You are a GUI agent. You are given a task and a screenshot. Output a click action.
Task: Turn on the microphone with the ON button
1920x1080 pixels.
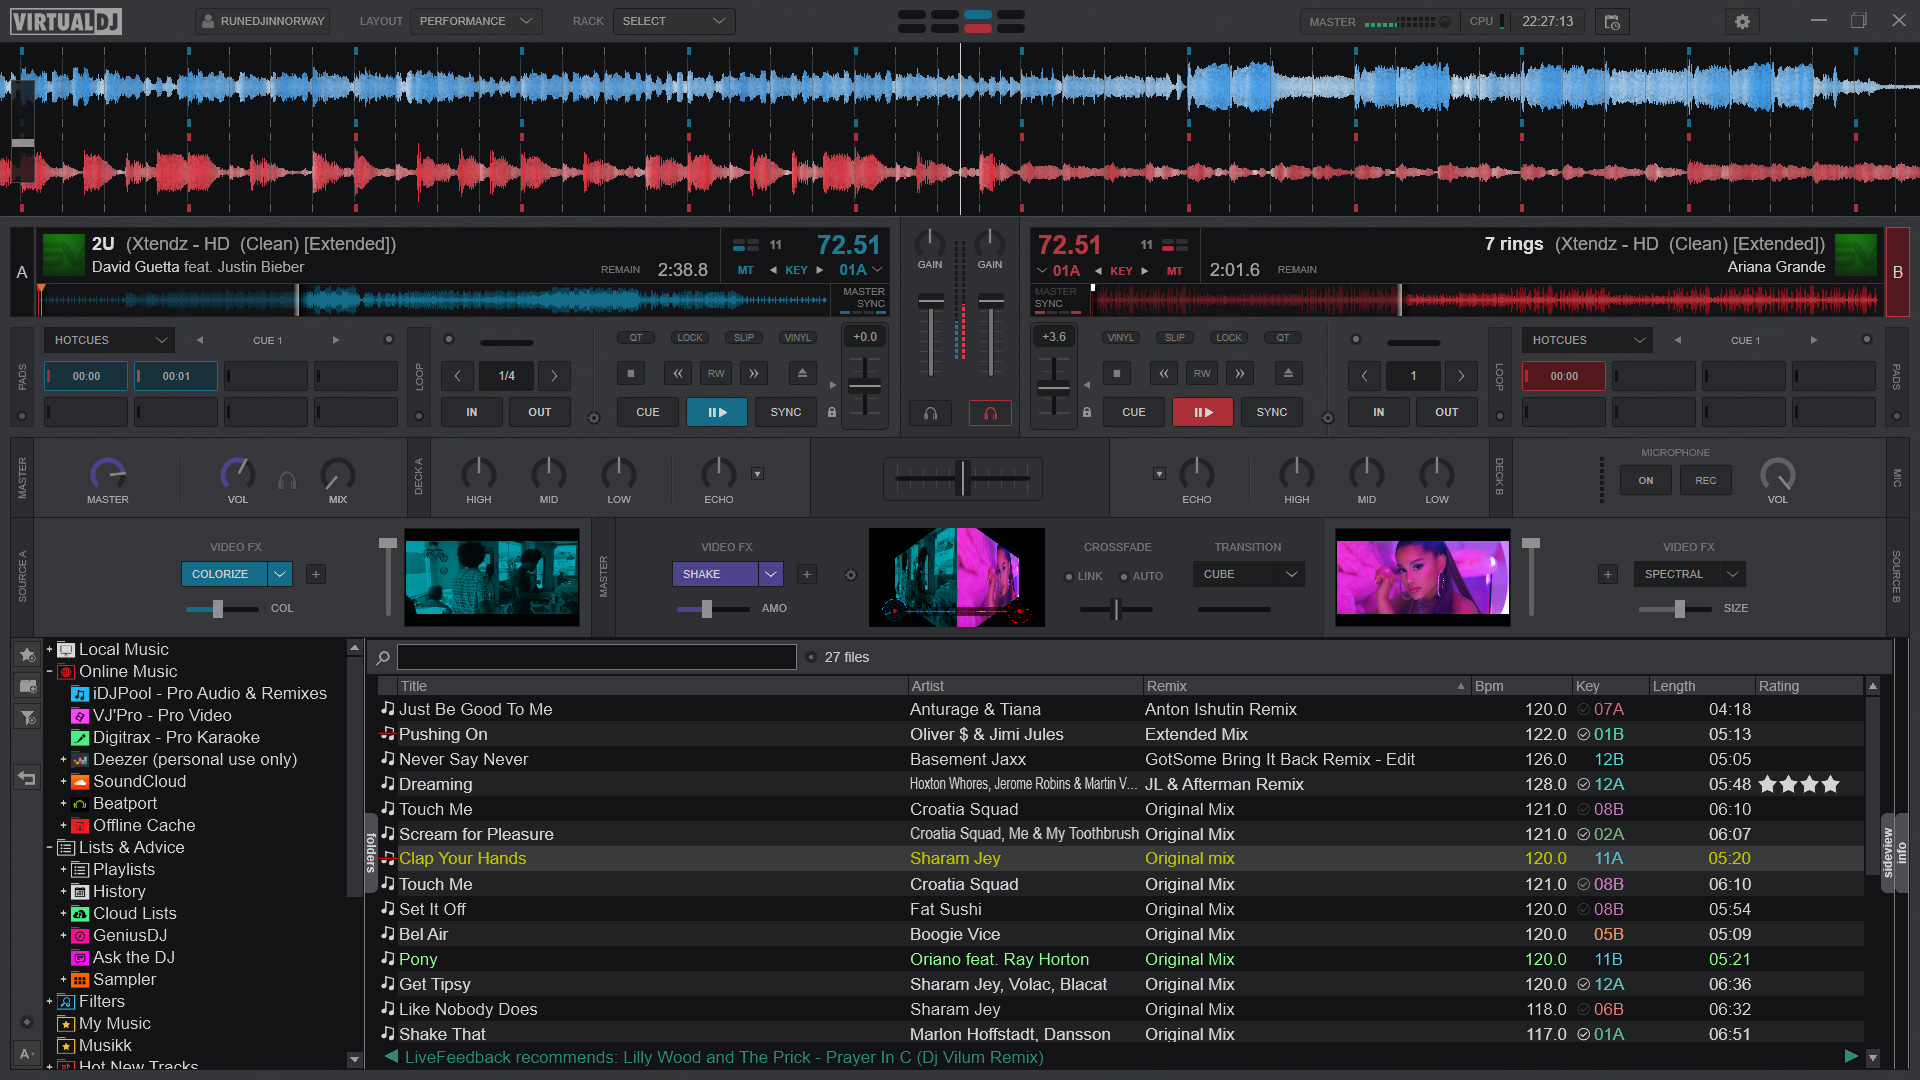point(1645,481)
